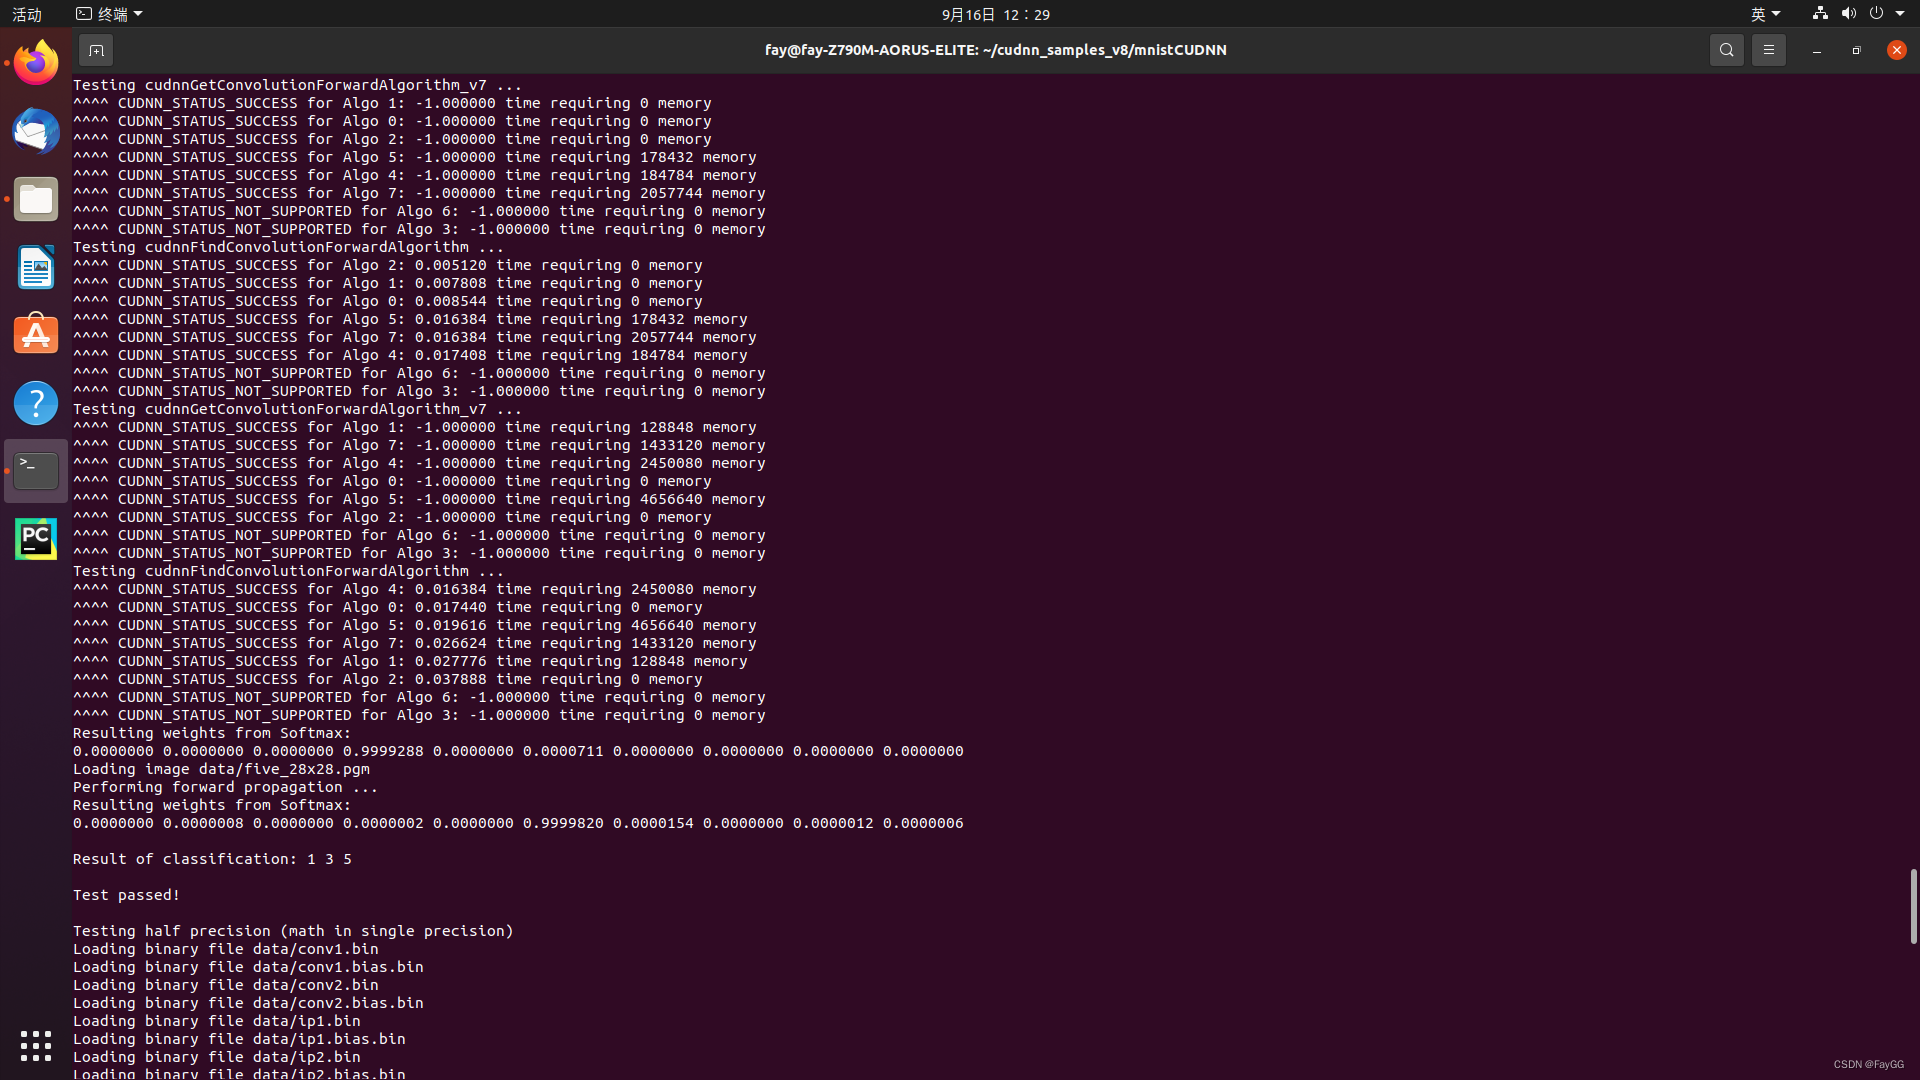Open the Help app in dock
The width and height of the screenshot is (1920, 1080).
pyautogui.click(x=36, y=403)
